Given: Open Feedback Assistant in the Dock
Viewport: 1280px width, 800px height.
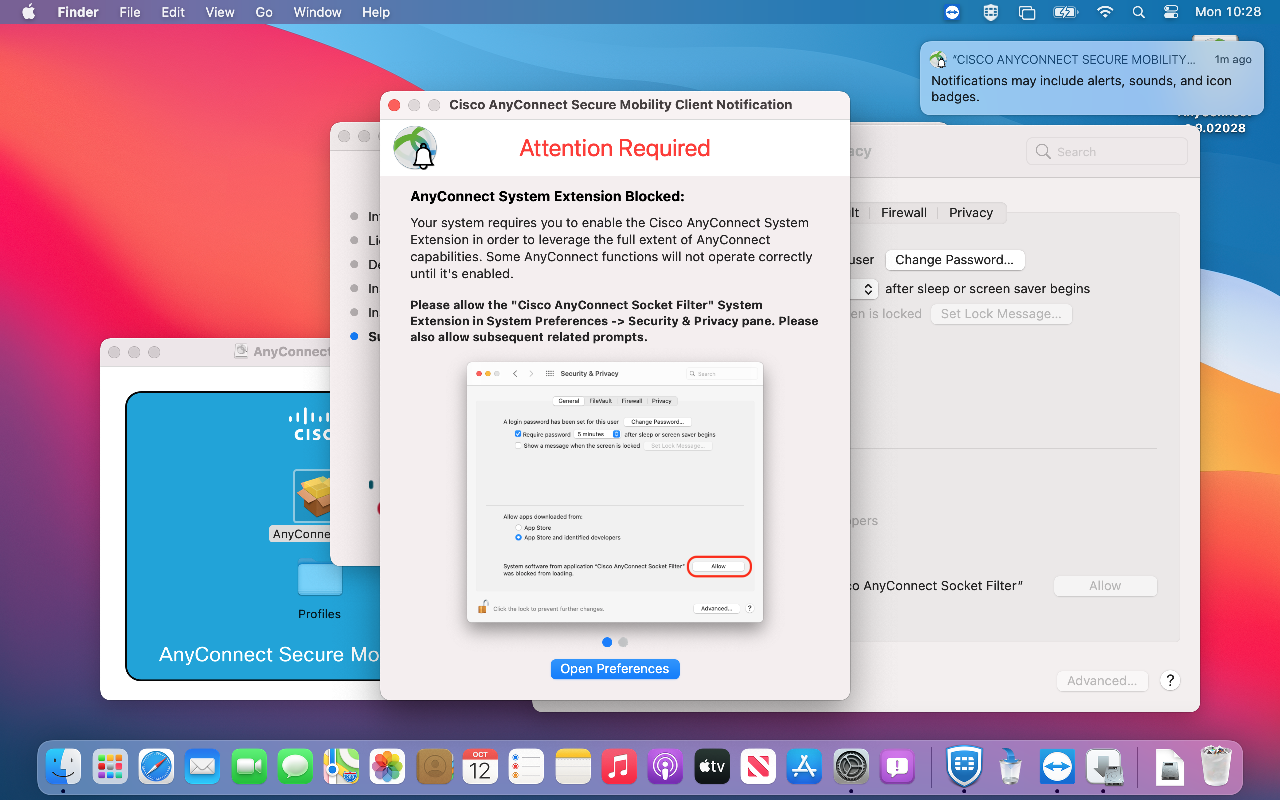Looking at the screenshot, I should [898, 767].
